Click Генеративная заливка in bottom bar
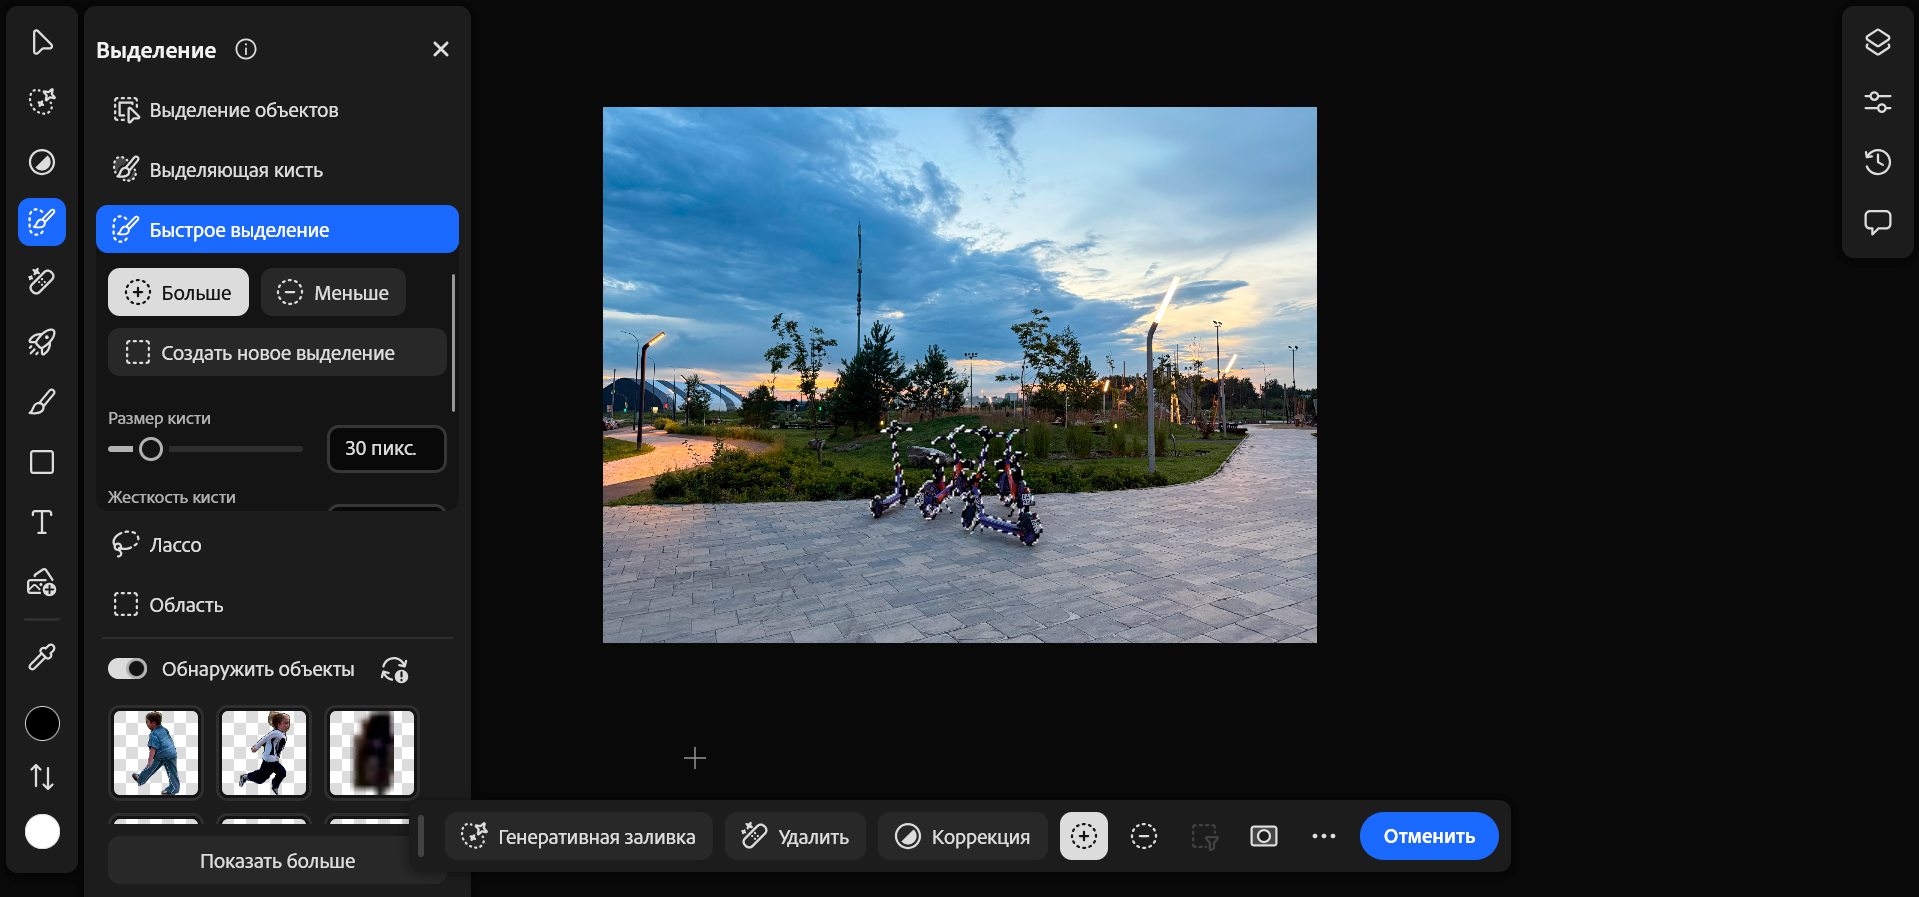The image size is (1919, 897). pos(578,836)
